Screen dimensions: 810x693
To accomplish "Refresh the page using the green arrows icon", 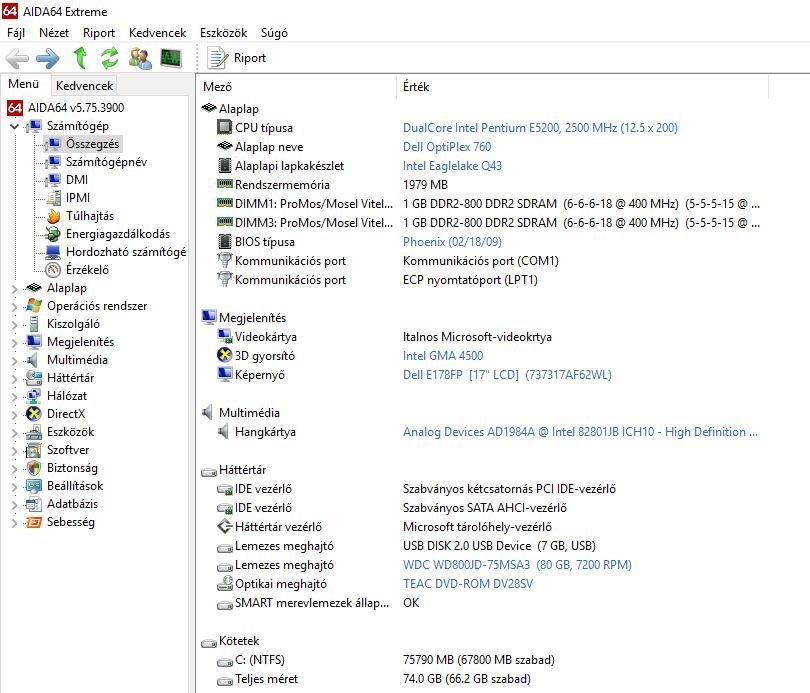I will (110, 58).
